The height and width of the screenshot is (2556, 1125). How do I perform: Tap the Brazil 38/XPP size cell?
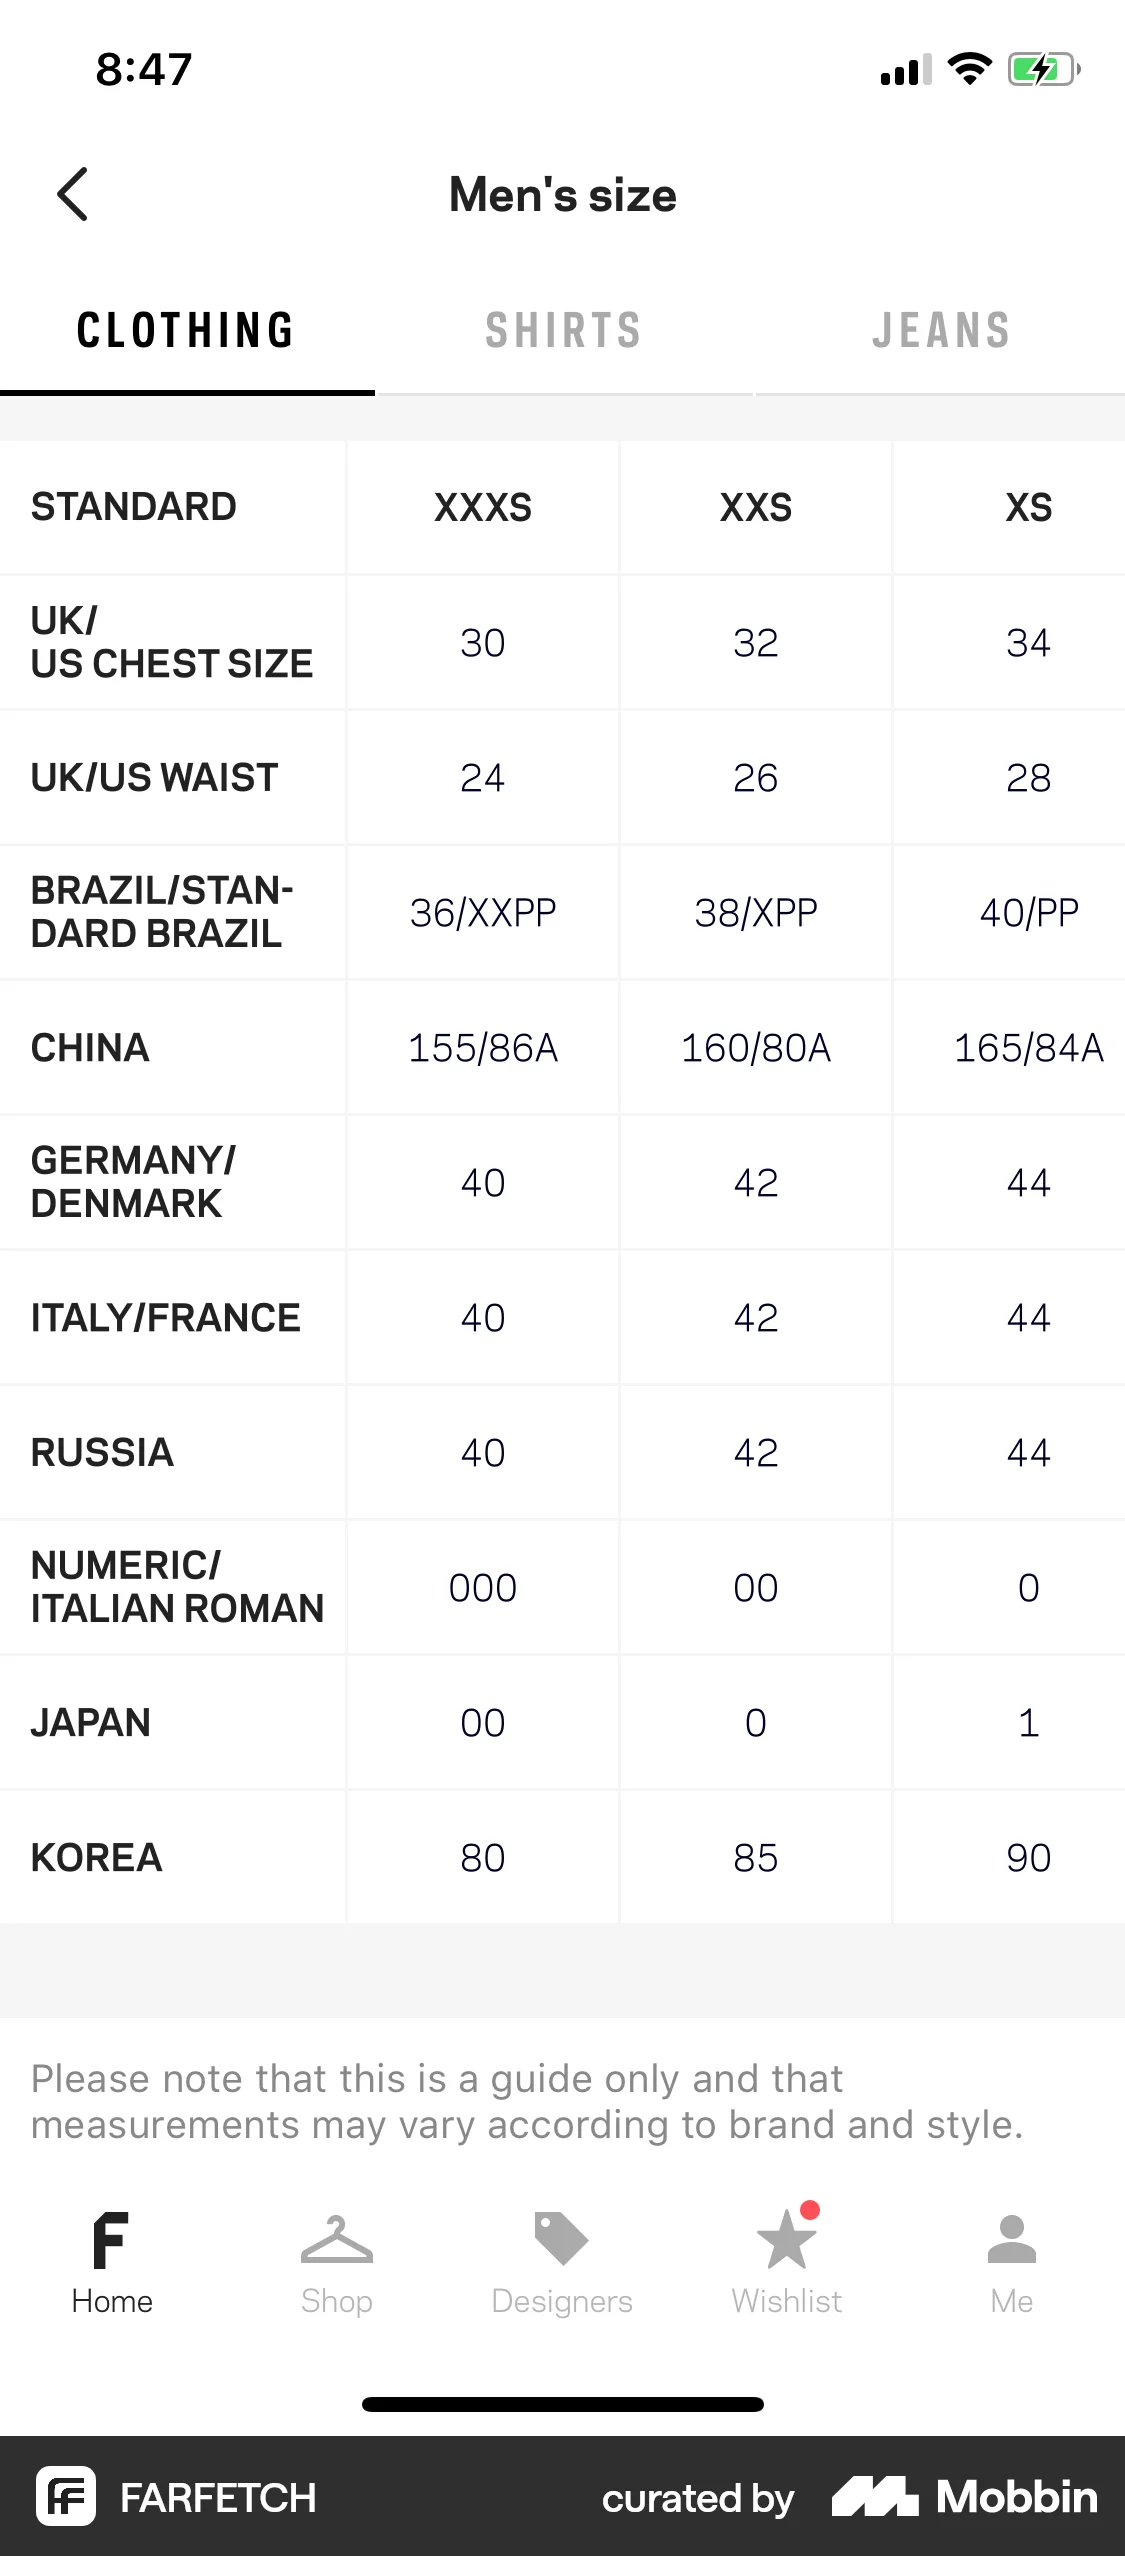pyautogui.click(x=756, y=913)
